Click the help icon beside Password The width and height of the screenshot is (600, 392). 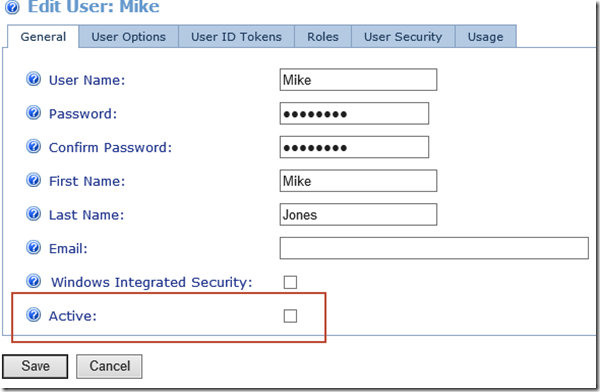[33, 113]
